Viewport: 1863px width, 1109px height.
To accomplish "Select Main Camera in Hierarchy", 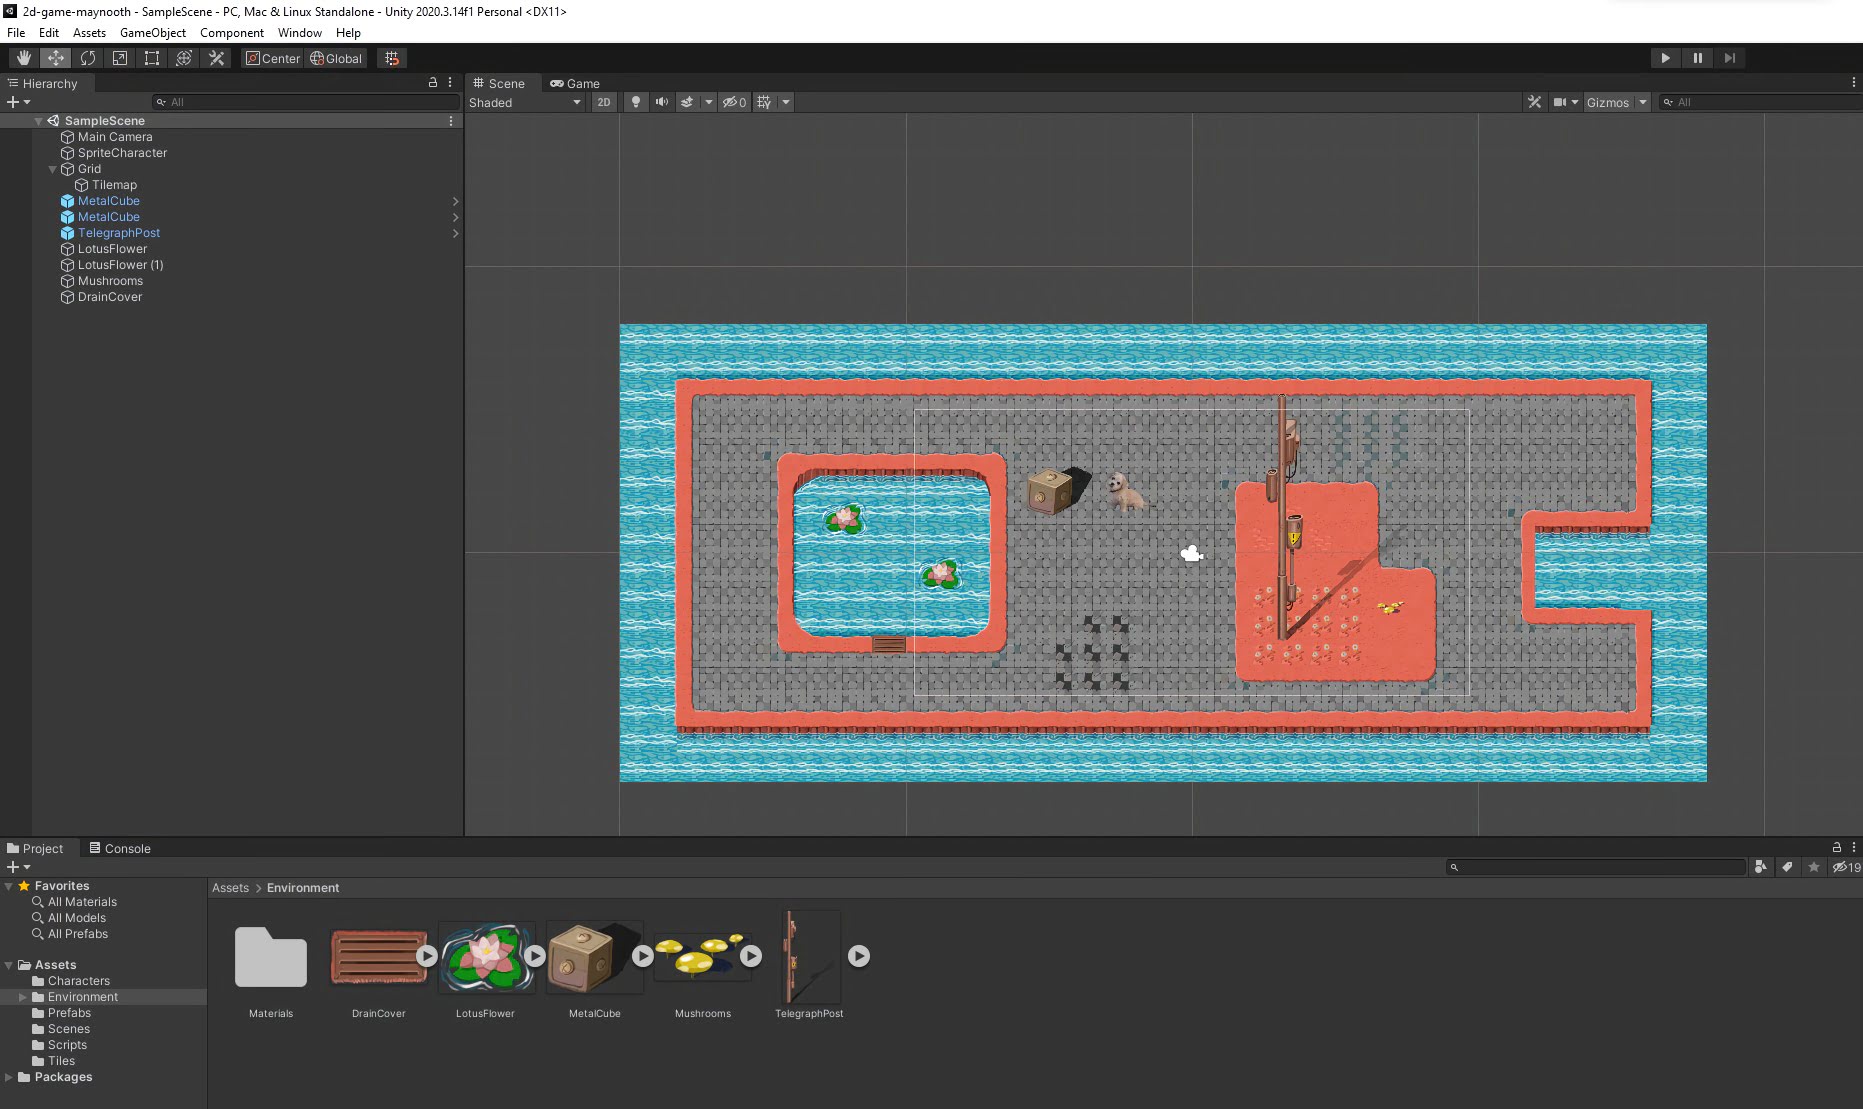I will click(115, 137).
